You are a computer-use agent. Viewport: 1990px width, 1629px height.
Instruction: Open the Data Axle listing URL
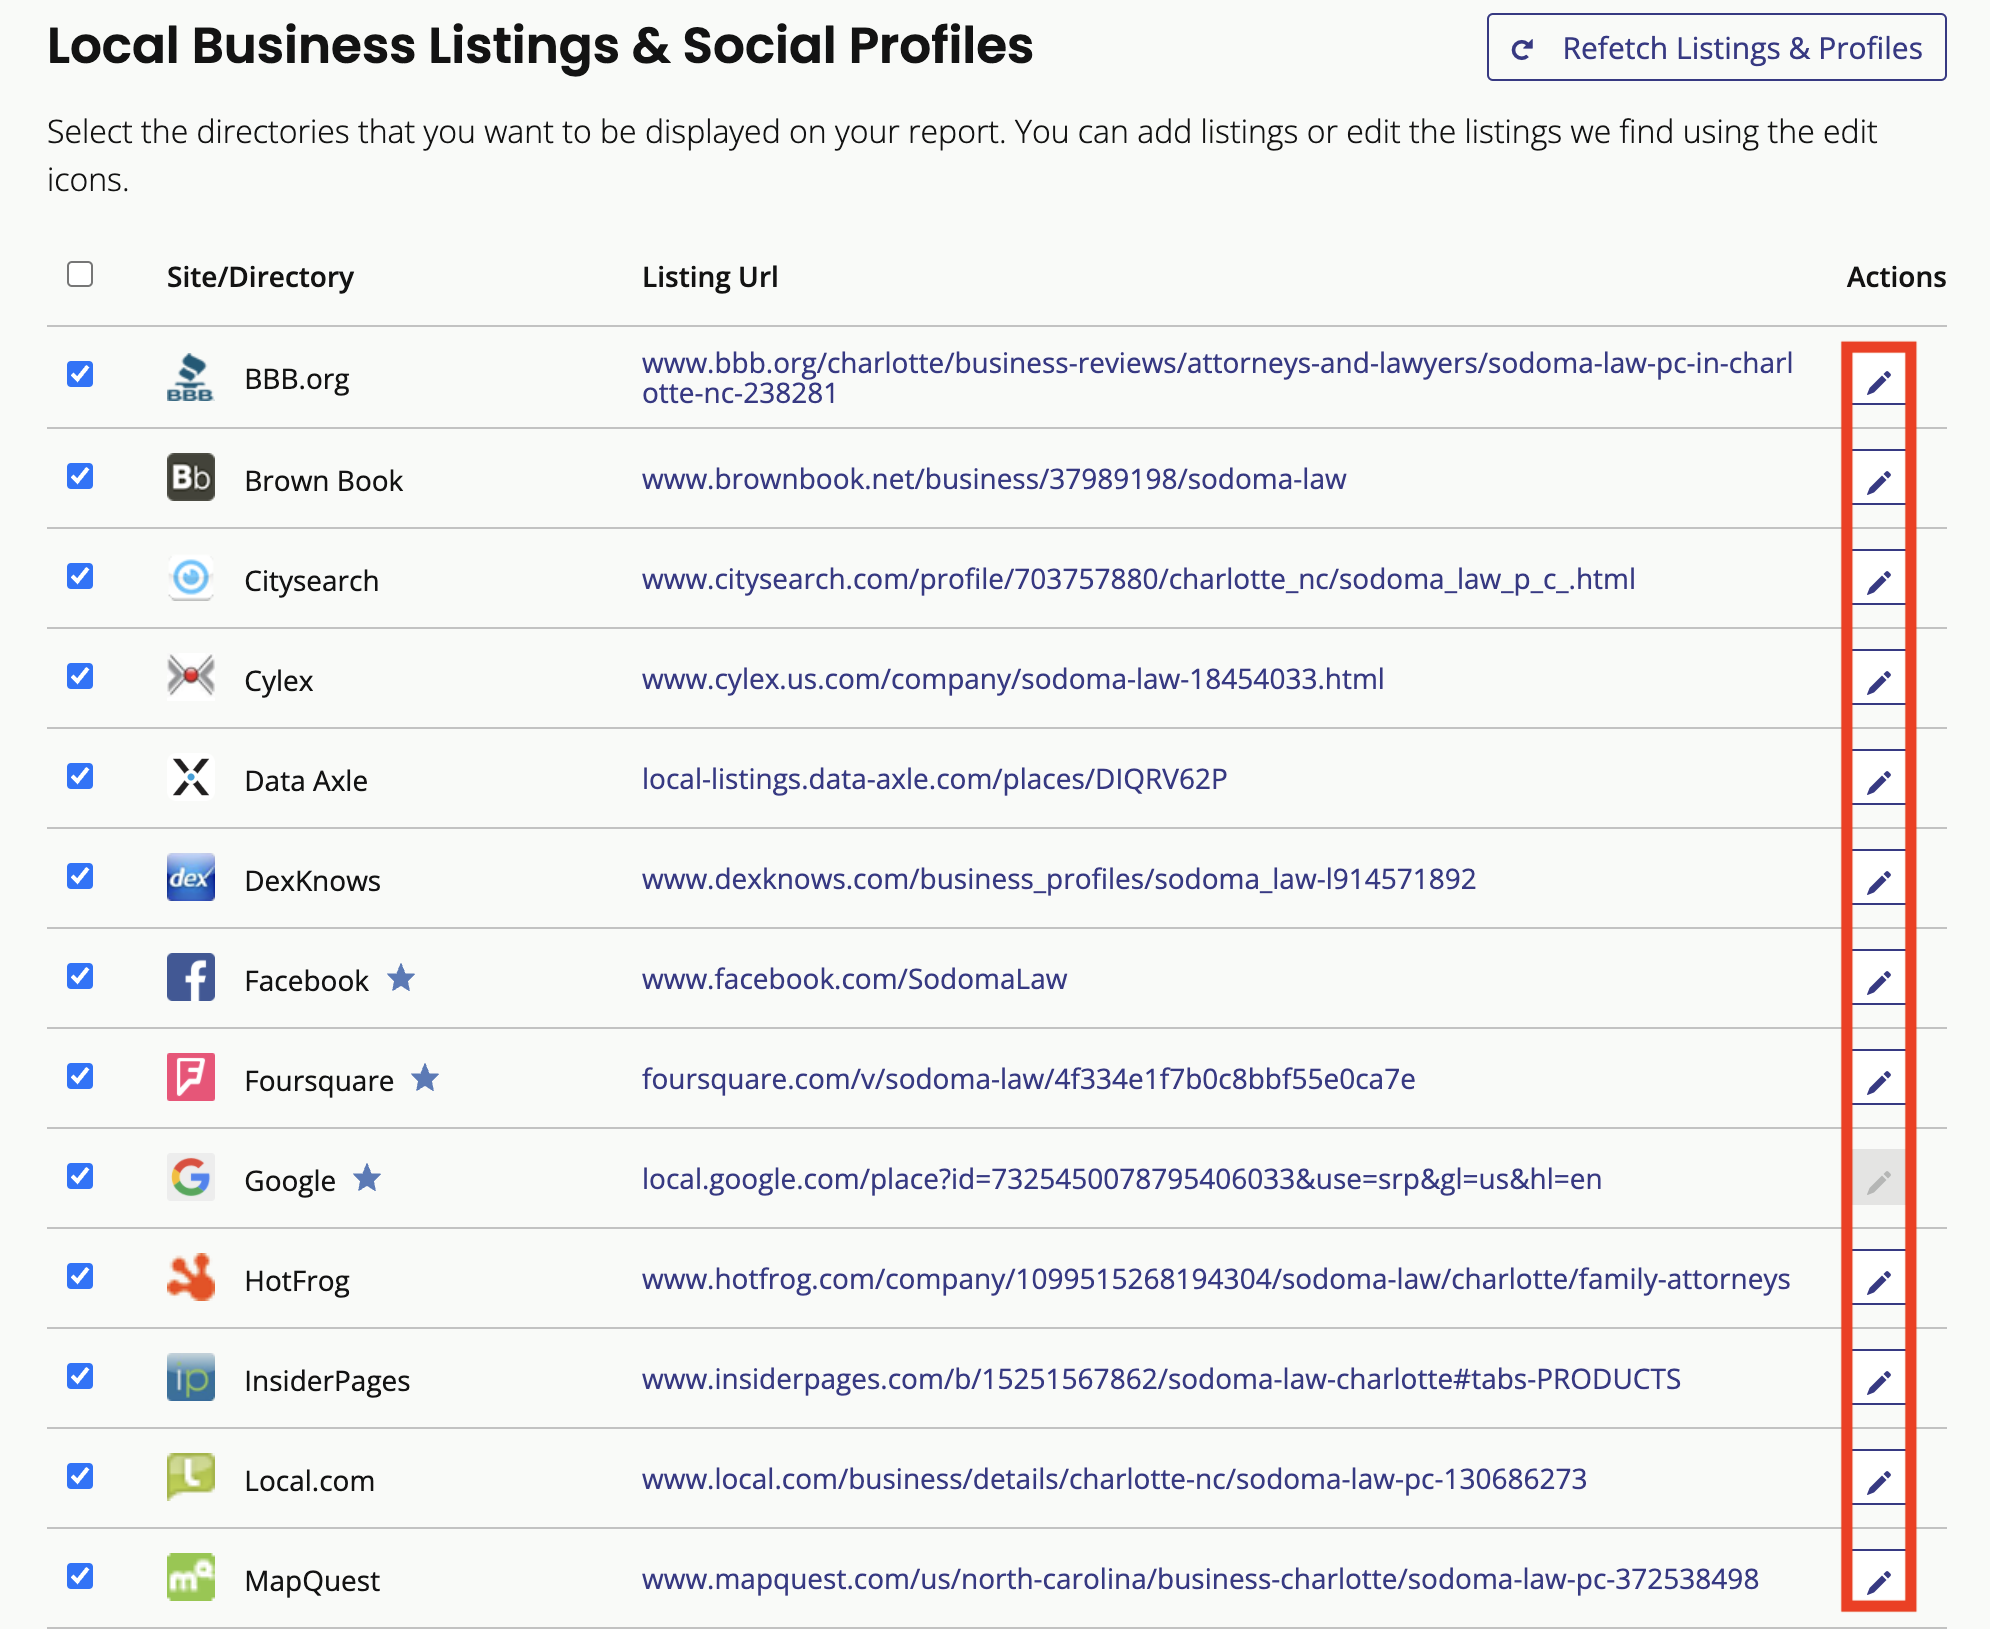[x=934, y=779]
